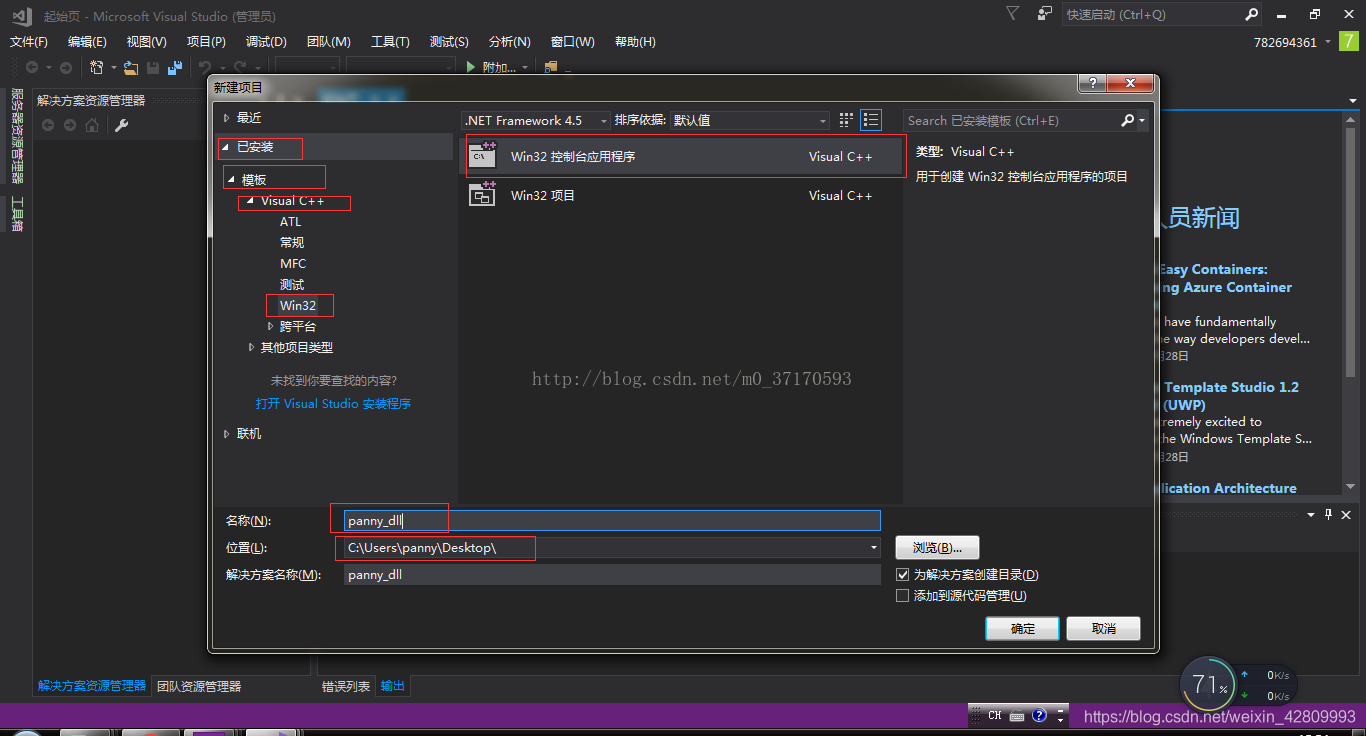Switch to 错误列表 tab

coord(346,686)
